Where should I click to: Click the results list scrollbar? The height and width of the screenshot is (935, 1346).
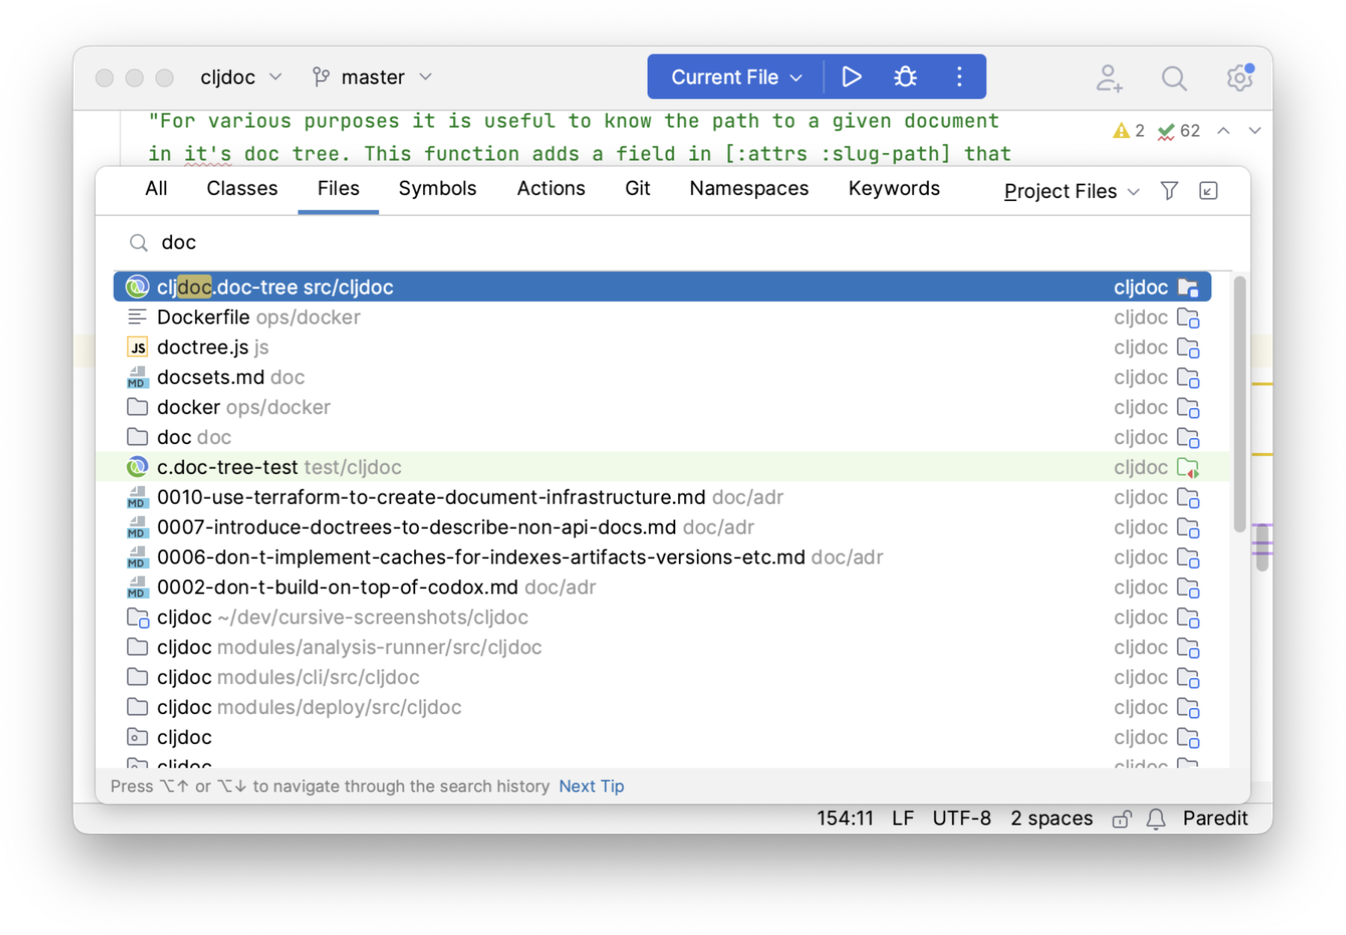1240,403
